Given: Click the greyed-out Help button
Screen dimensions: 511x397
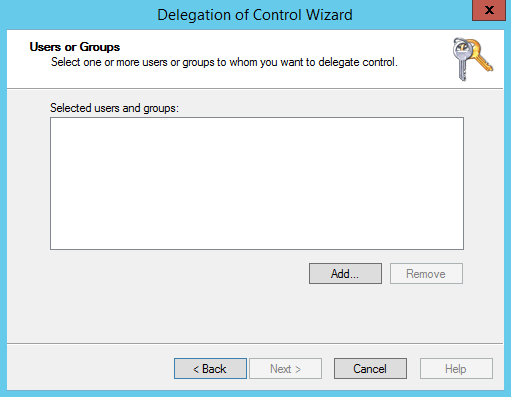Looking at the screenshot, I should click(x=456, y=369).
